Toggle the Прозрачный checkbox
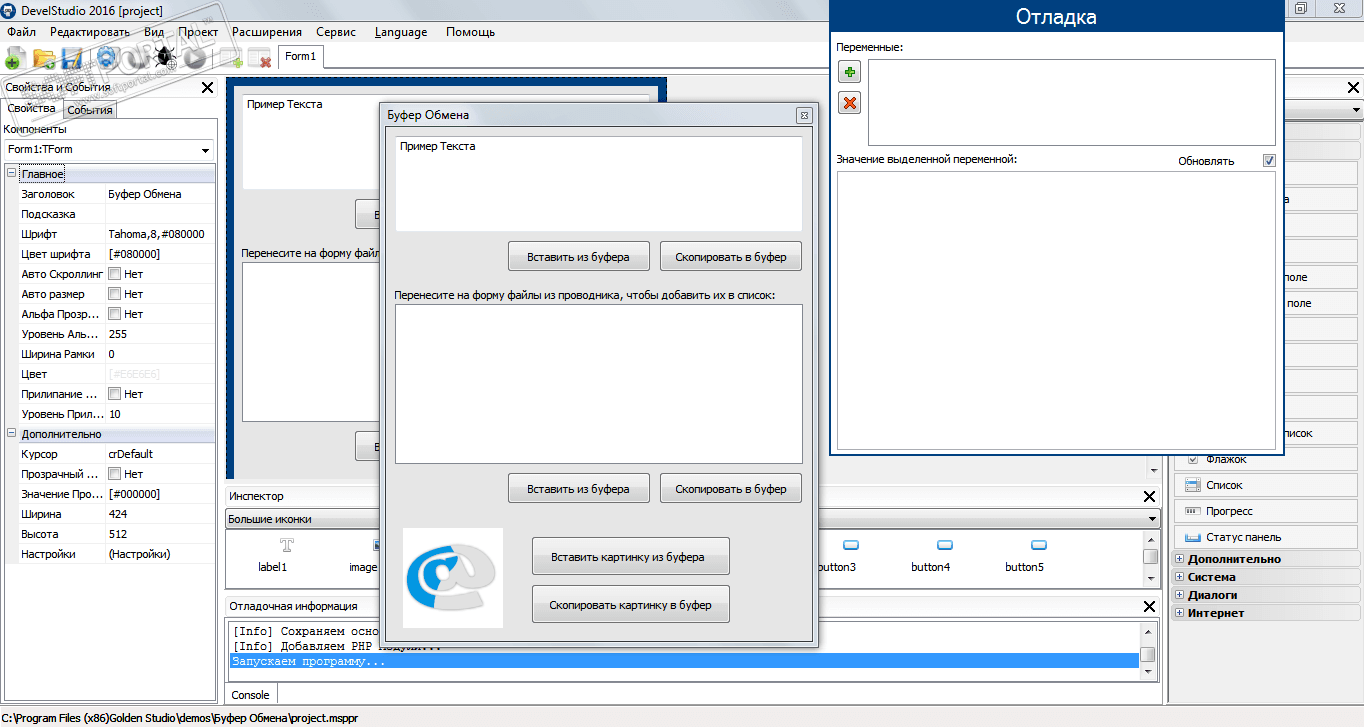The image size is (1364, 727). [115, 474]
